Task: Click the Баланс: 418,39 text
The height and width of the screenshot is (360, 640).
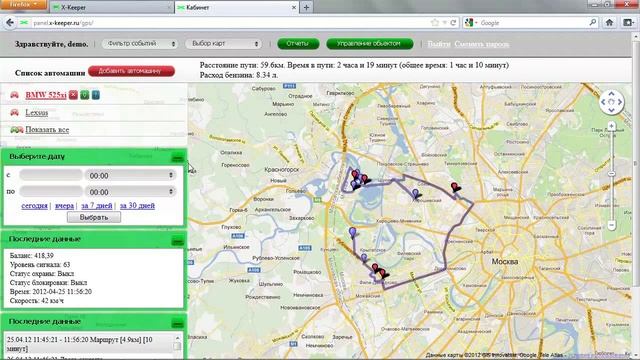Action: (31, 256)
